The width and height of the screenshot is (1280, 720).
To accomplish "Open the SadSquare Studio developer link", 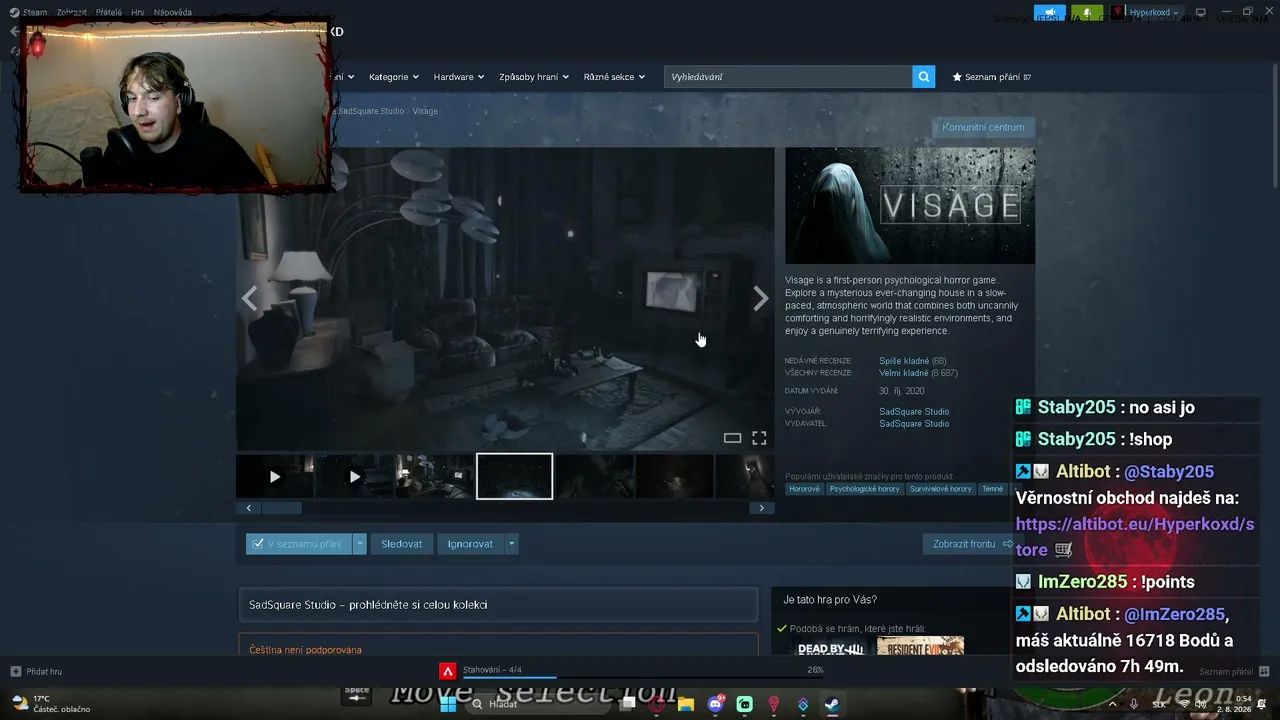I will pos(914,412).
